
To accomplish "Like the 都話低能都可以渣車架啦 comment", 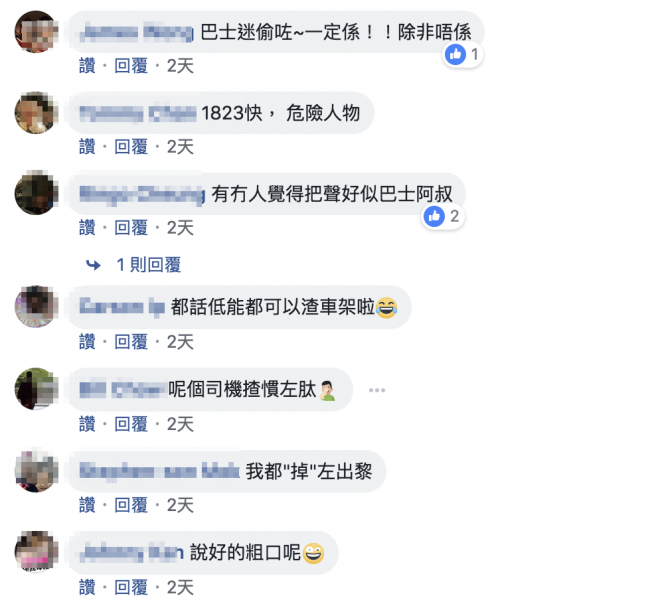I will (87, 342).
